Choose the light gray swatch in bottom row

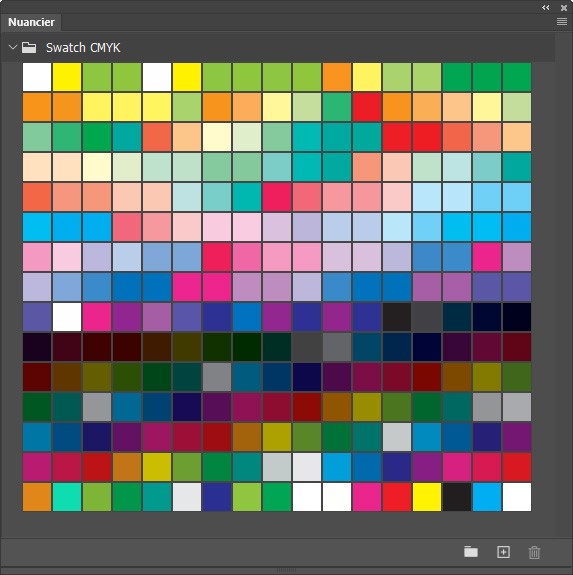187,497
